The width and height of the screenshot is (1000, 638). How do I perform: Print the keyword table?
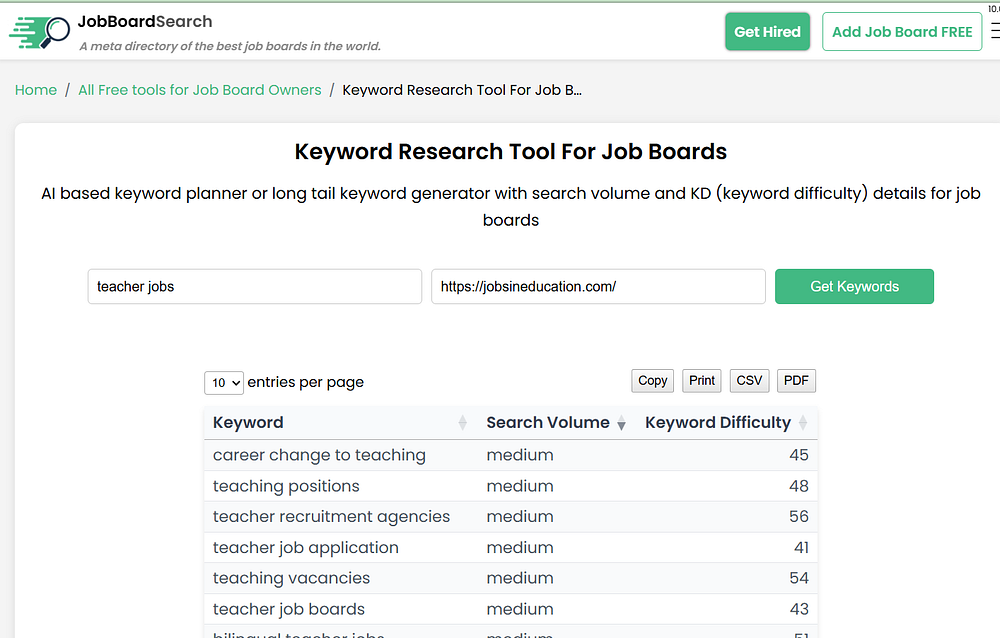click(x=702, y=380)
